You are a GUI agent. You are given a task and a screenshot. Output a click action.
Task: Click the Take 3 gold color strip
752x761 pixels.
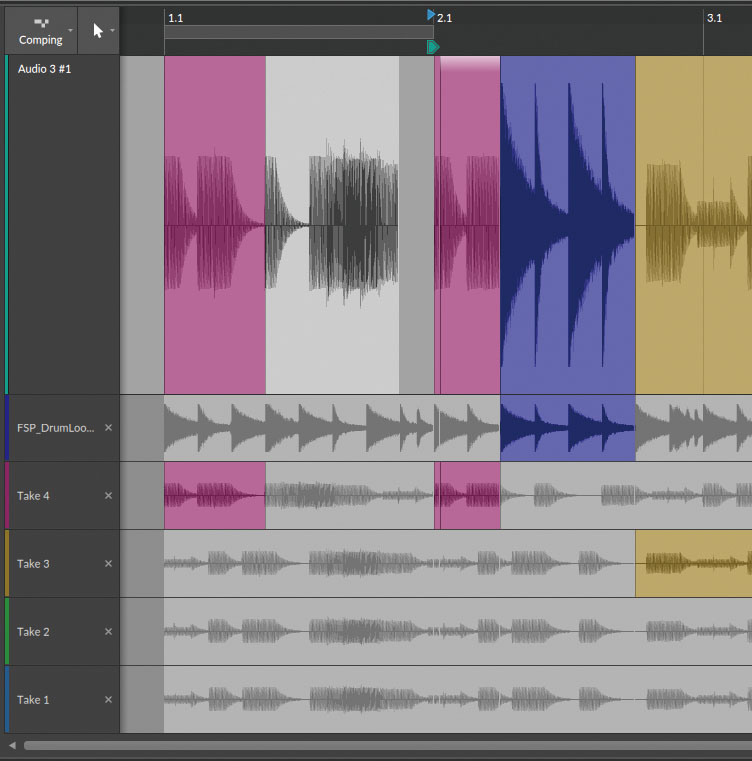pos(7,563)
